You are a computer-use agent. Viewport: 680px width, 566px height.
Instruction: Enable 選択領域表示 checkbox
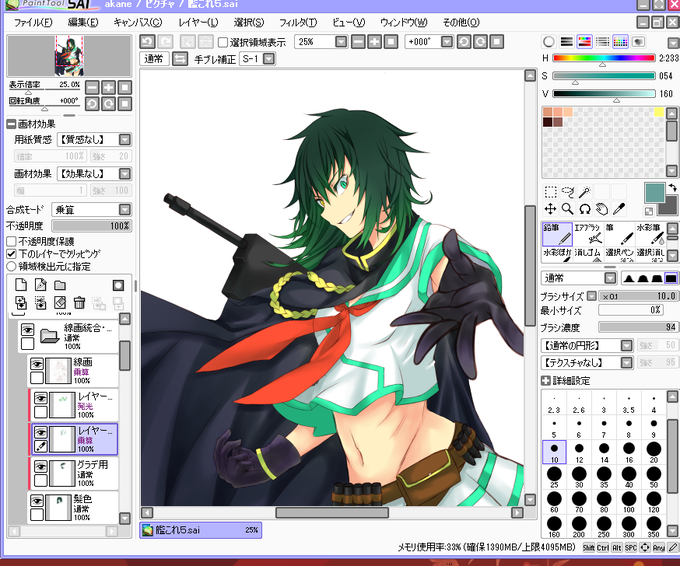click(x=222, y=42)
